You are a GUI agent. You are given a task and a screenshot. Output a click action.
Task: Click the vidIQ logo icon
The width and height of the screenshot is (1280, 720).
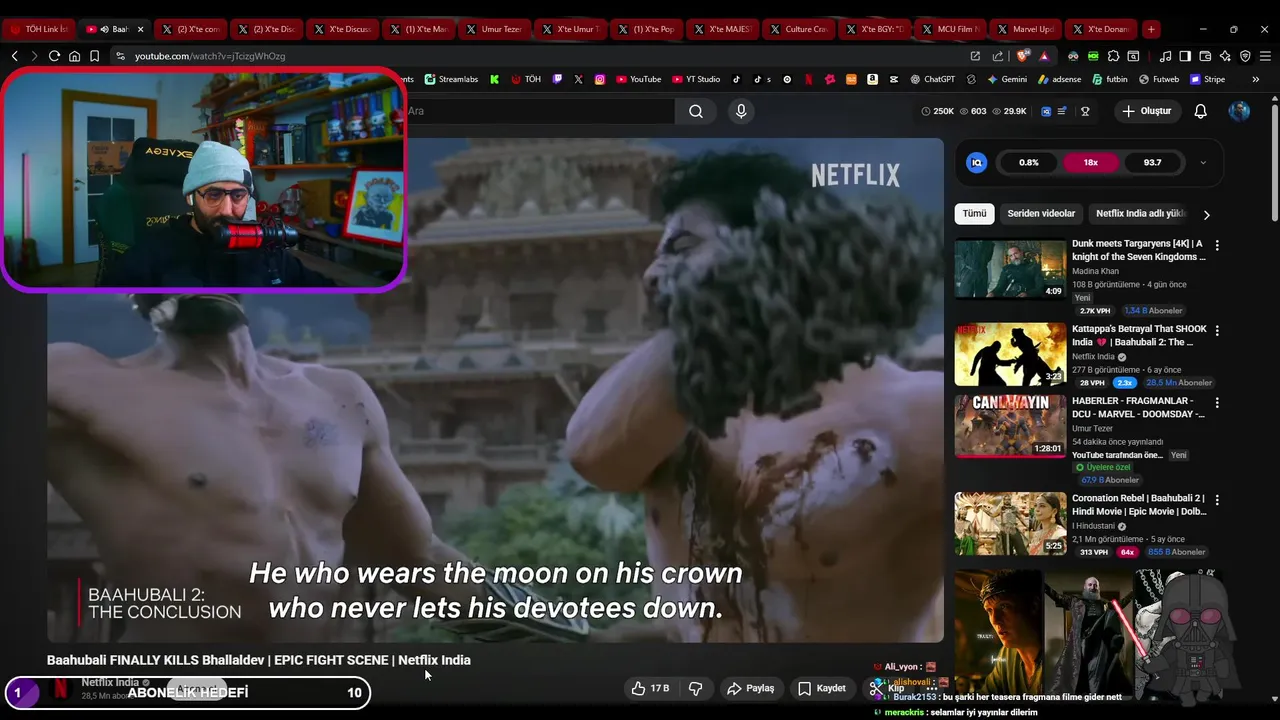coord(977,162)
